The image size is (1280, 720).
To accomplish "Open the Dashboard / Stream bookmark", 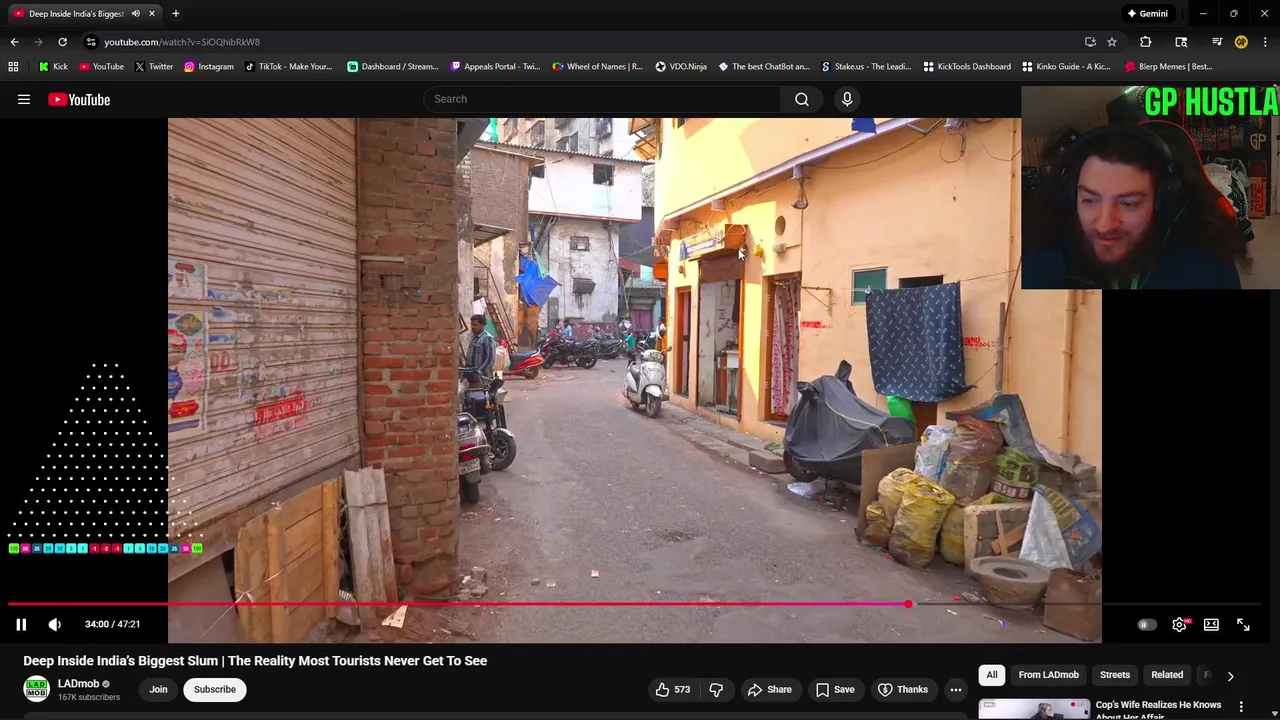I will (393, 67).
